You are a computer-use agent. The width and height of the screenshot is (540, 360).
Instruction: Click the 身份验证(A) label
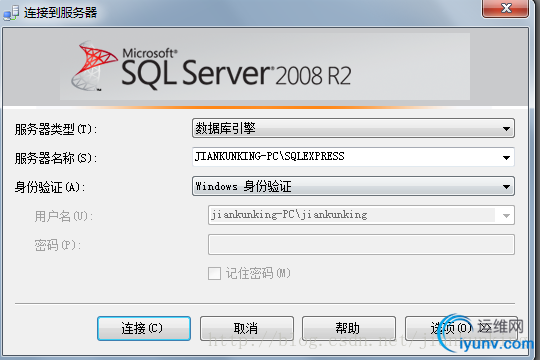[x=50, y=187]
